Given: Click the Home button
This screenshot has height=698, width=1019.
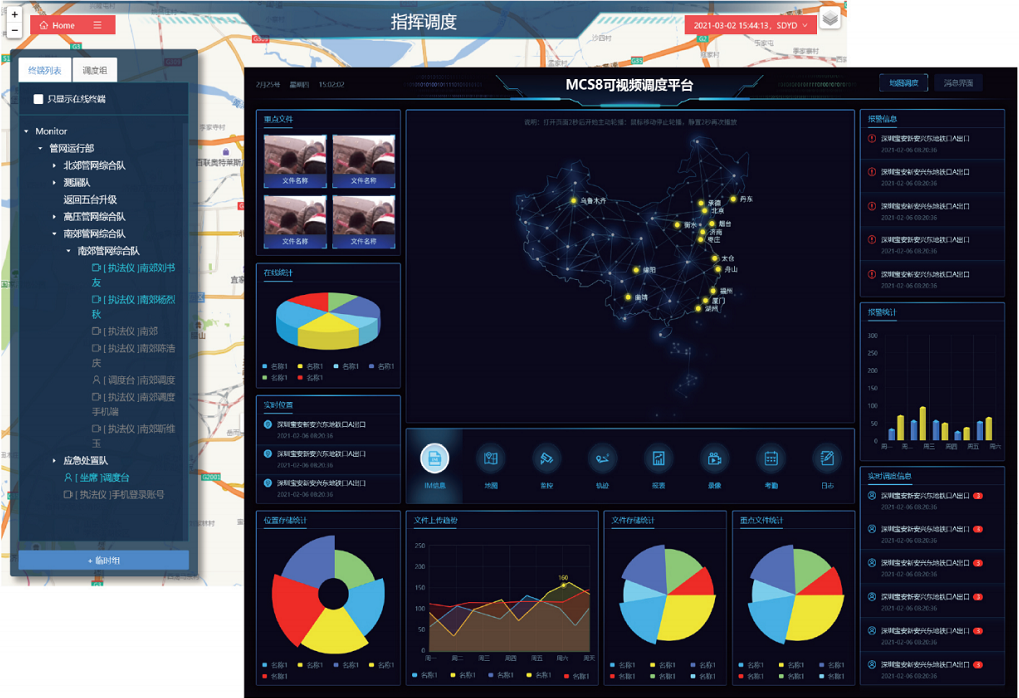Looking at the screenshot, I should (x=57, y=25).
